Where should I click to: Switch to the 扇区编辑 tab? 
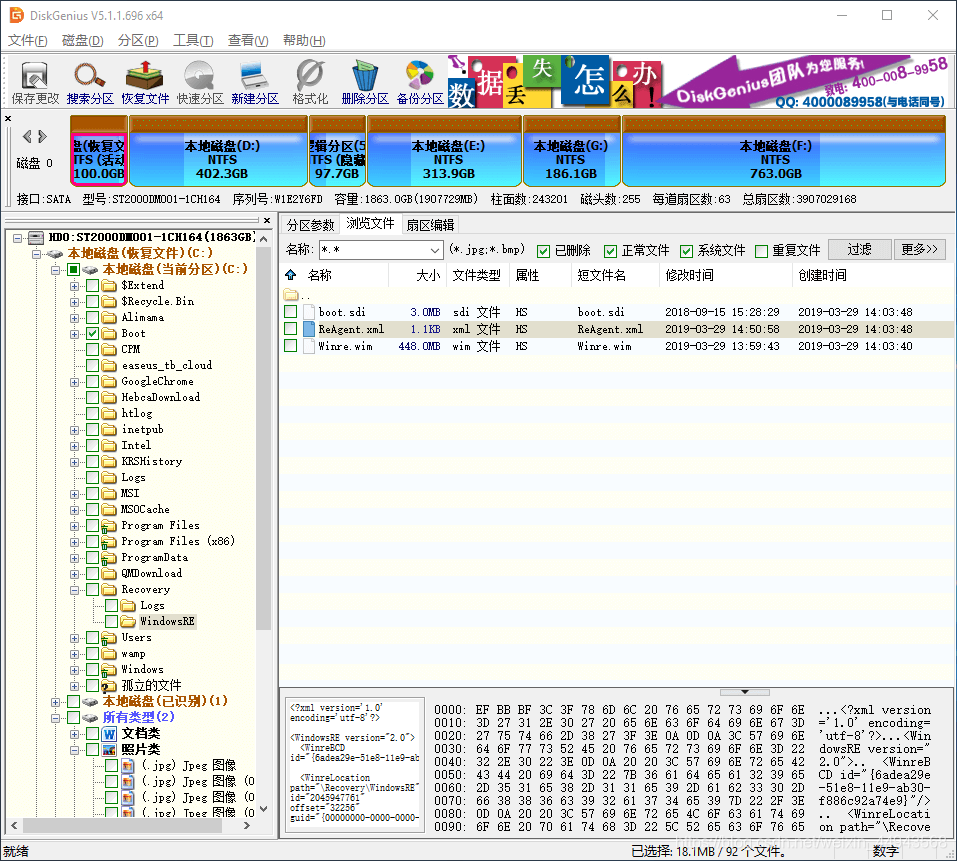[x=430, y=225]
